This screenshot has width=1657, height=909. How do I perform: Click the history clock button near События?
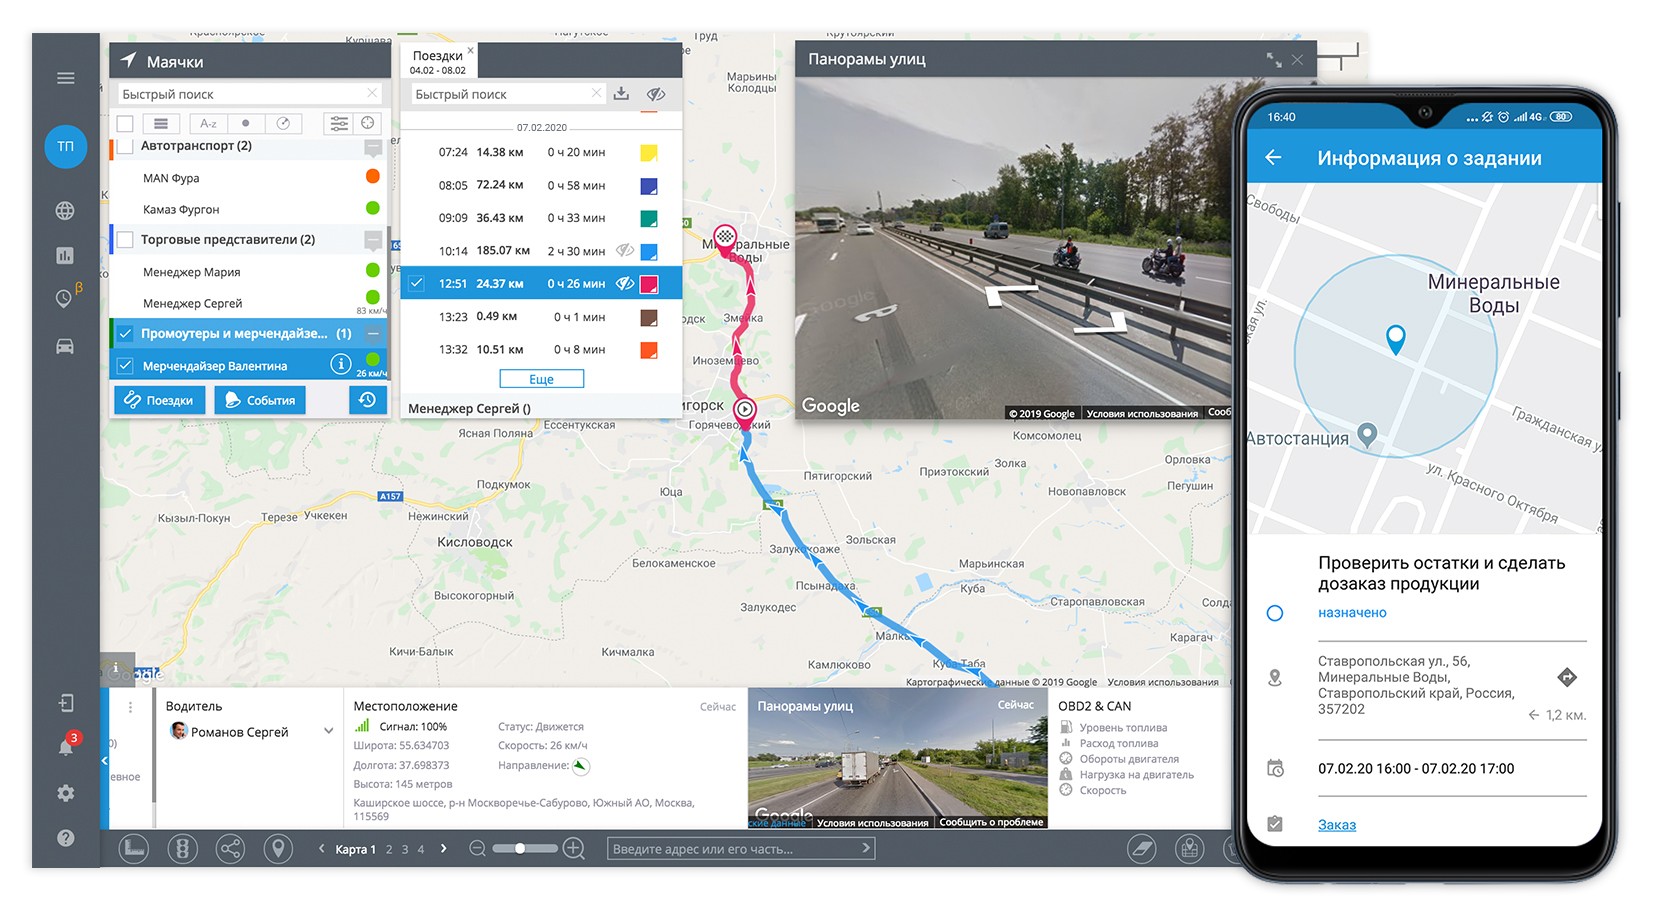(367, 400)
